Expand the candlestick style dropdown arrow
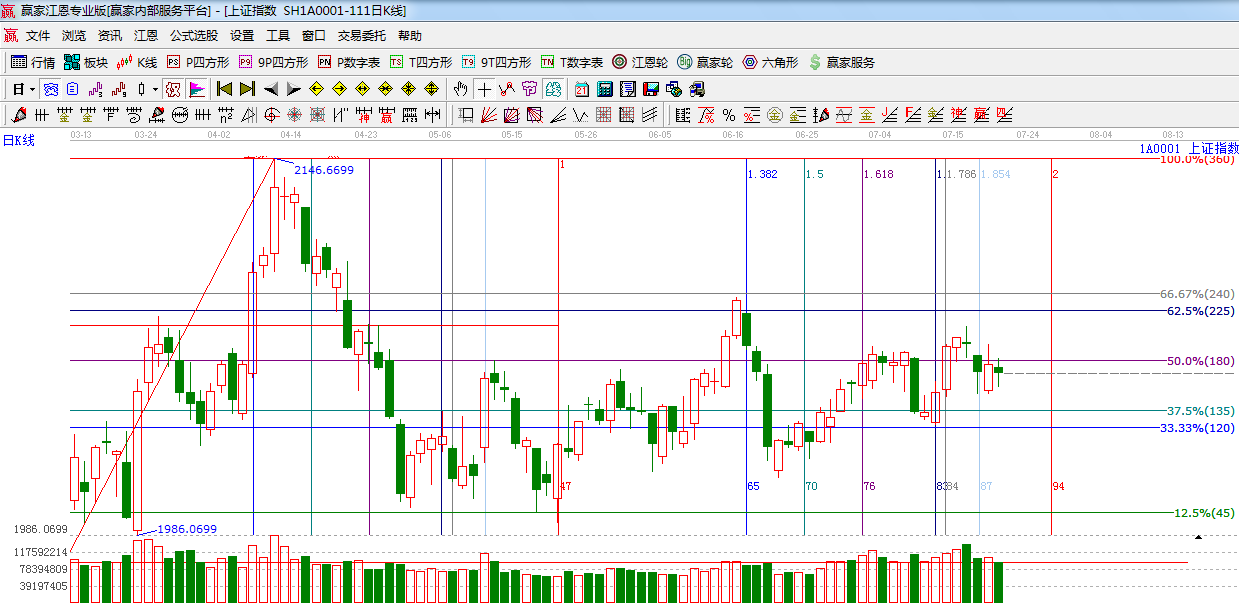This screenshot has width=1239, height=603. (x=155, y=89)
